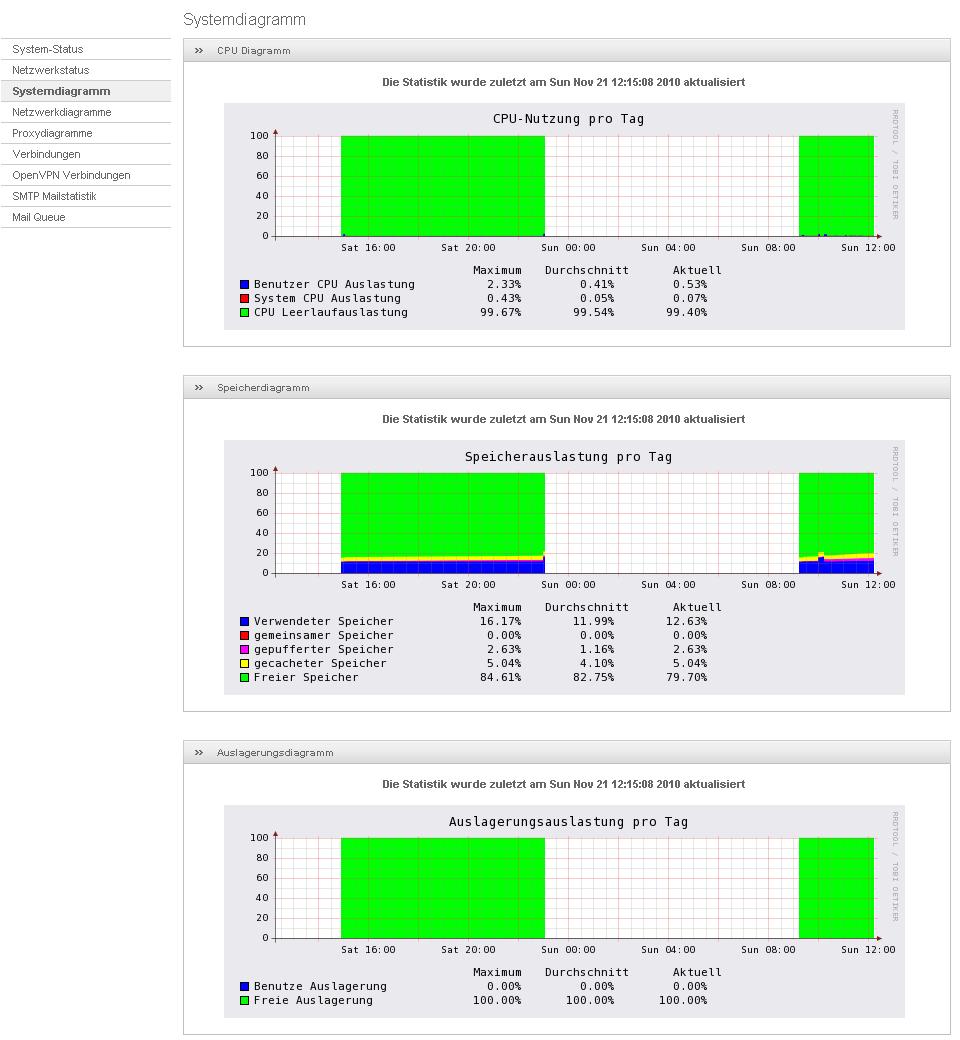Click blue Benutze Auslagerung legend swatch

[x=244, y=986]
